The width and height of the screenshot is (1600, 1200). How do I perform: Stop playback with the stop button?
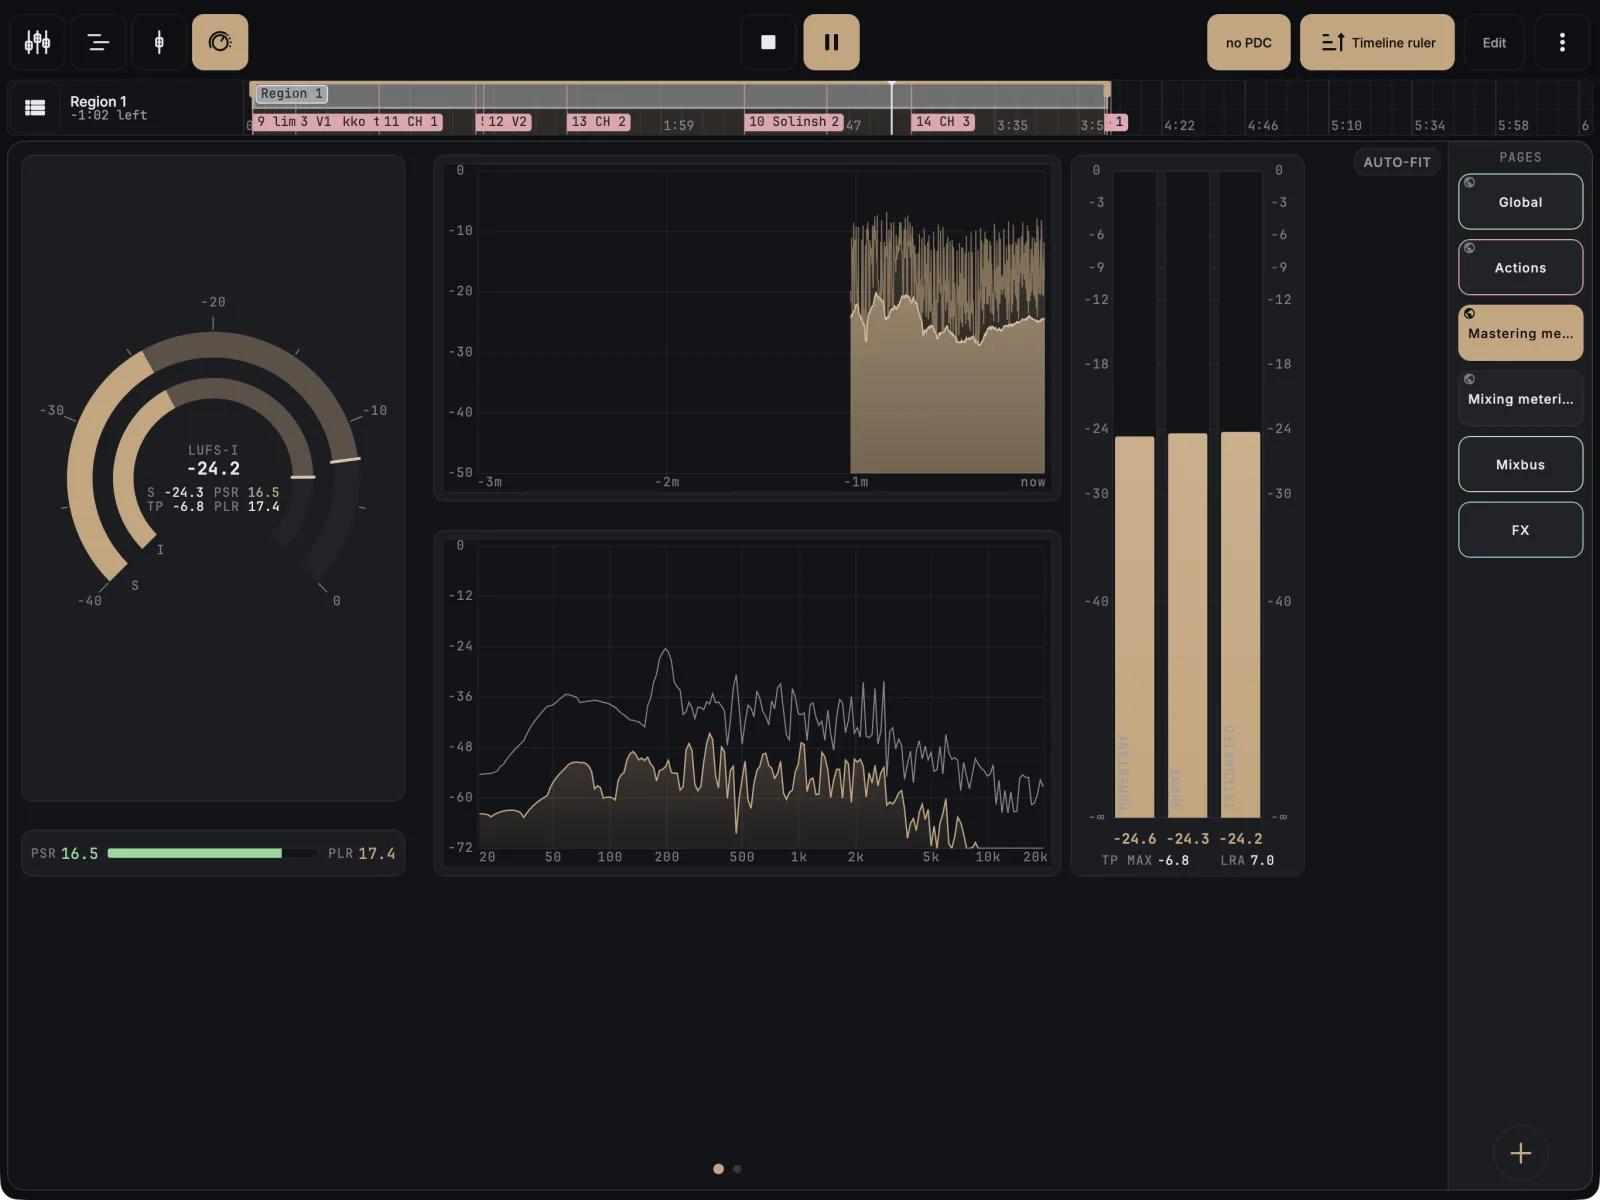point(768,42)
